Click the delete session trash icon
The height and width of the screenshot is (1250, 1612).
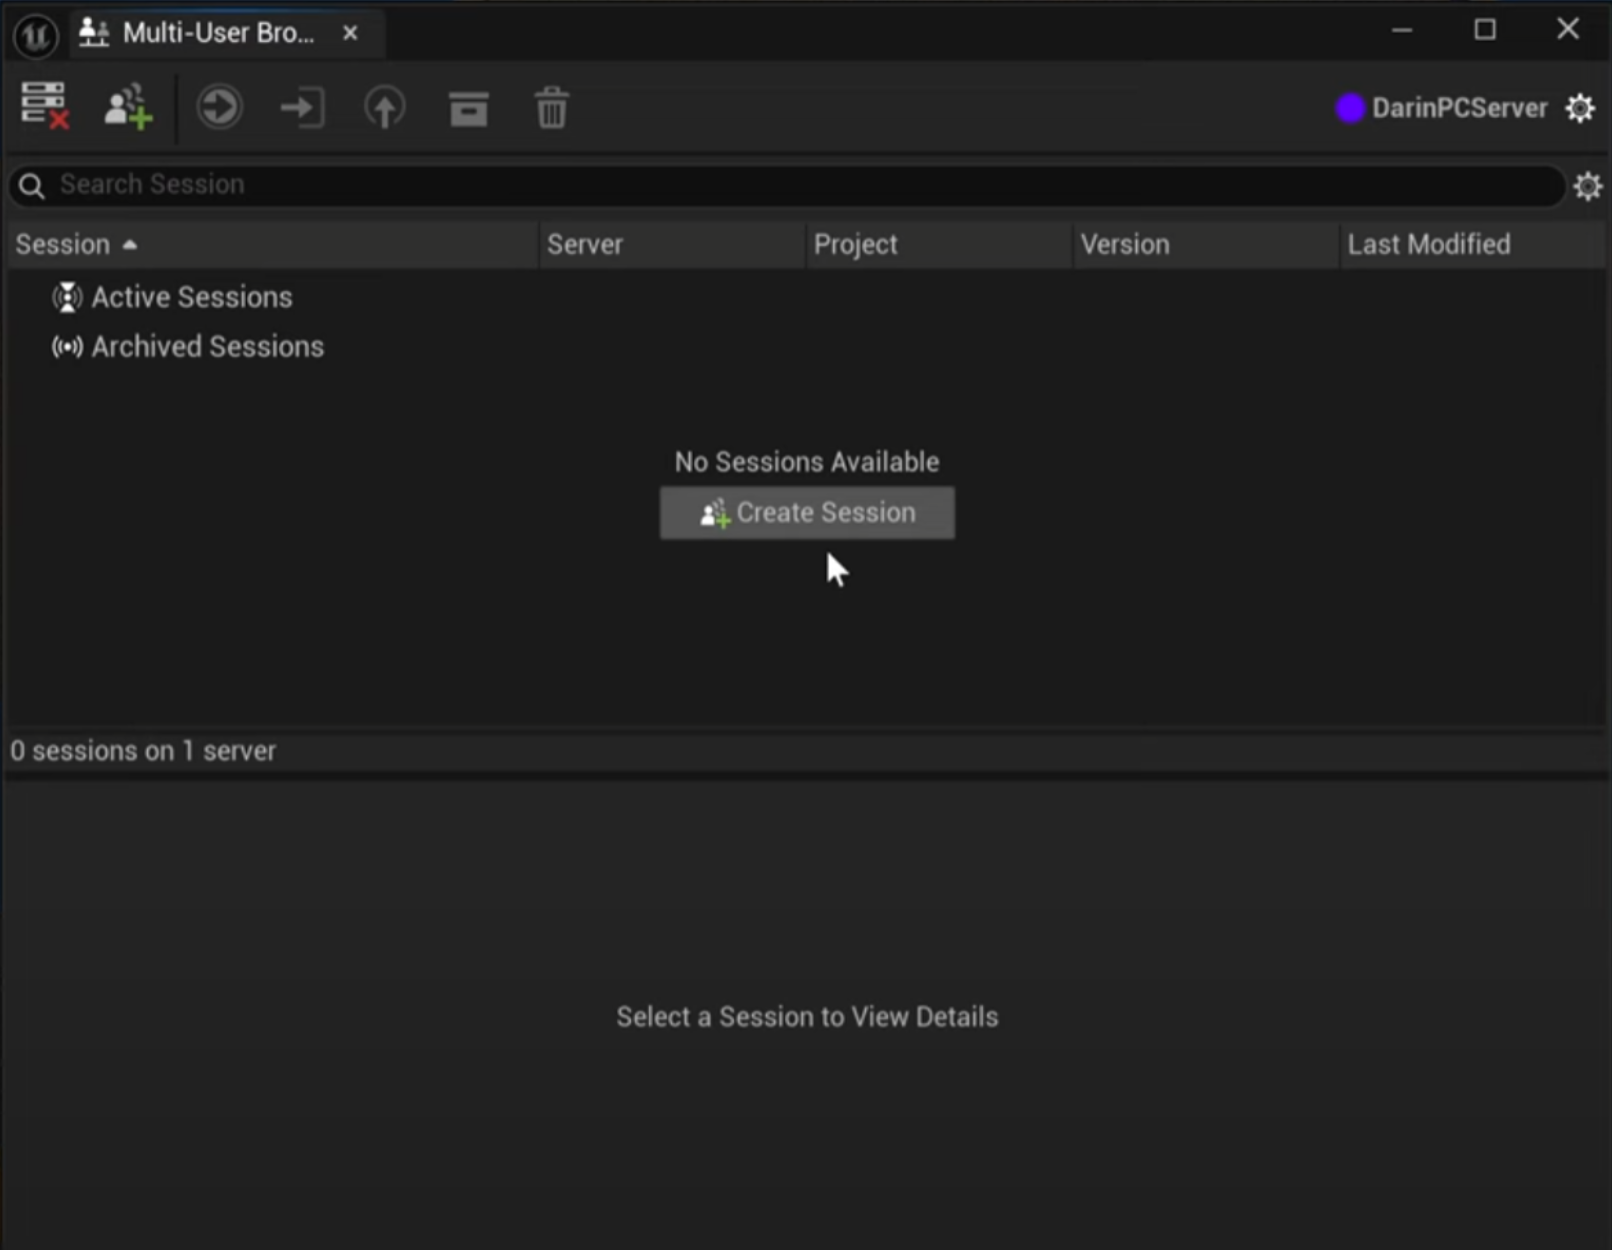pyautogui.click(x=552, y=107)
